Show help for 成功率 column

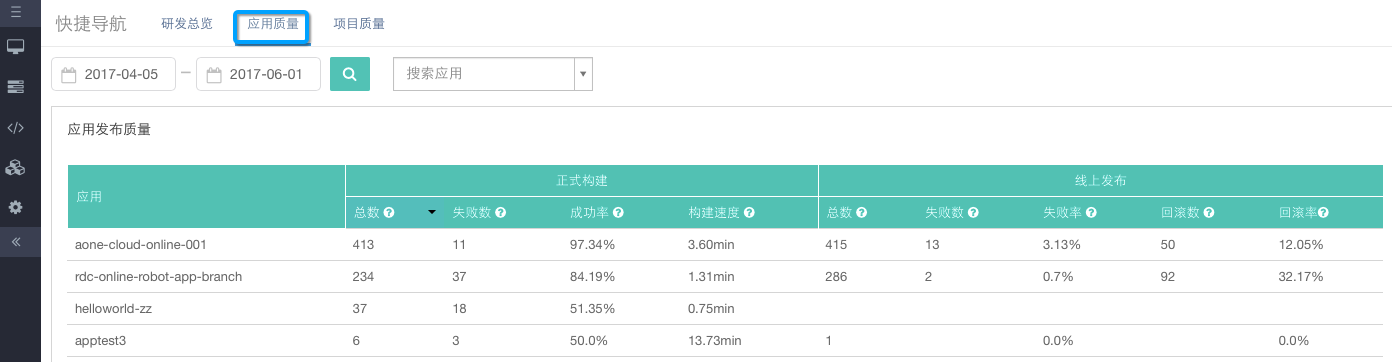(618, 212)
